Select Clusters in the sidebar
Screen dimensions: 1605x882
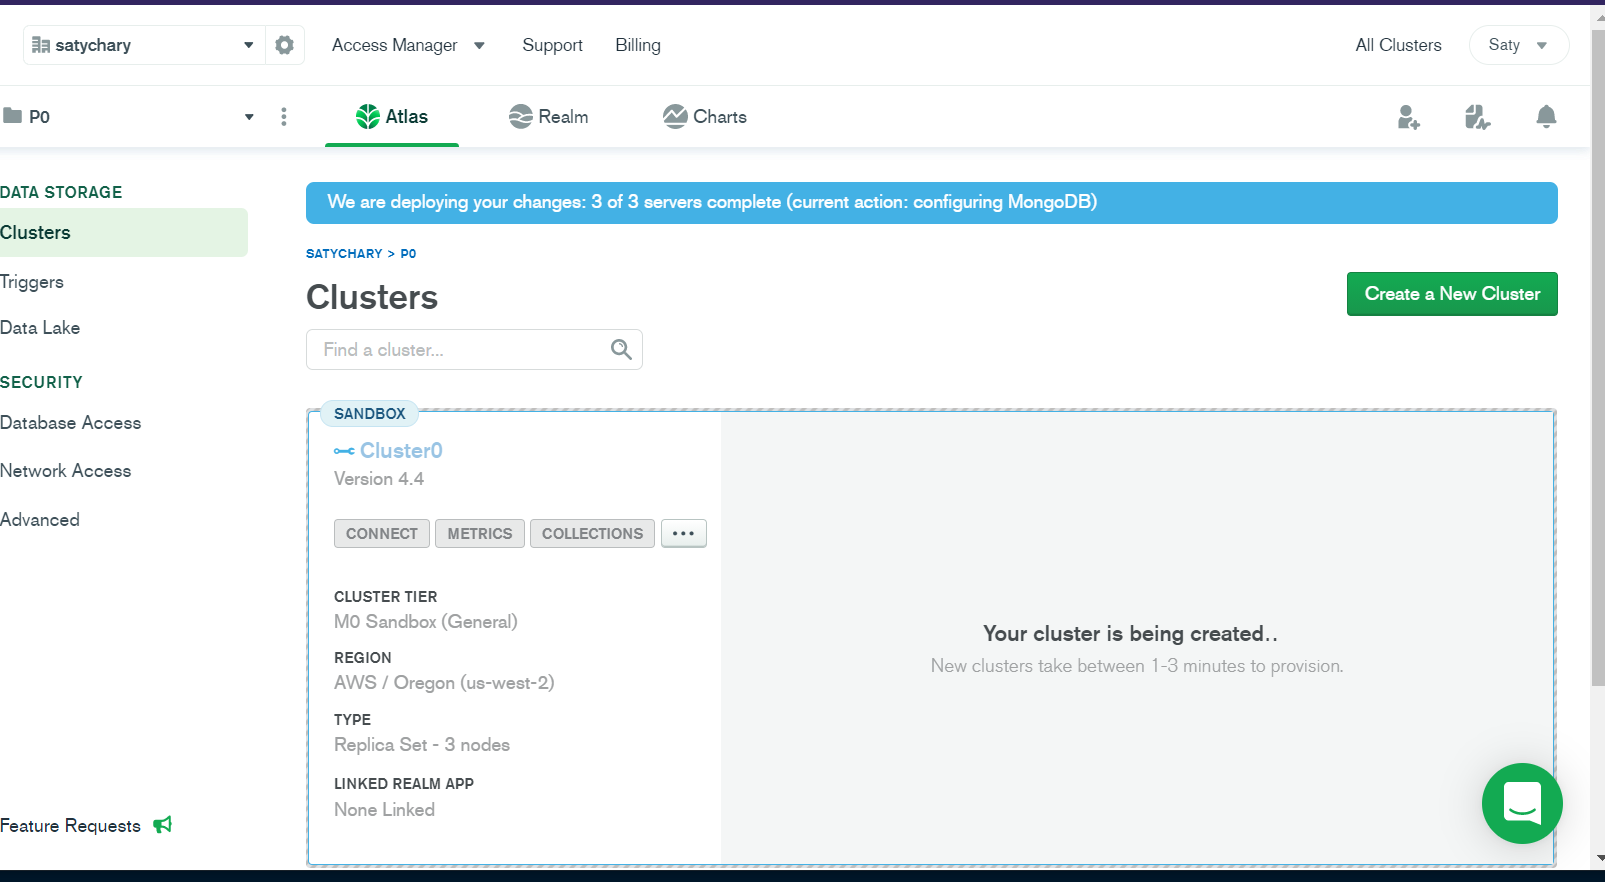[x=124, y=232]
